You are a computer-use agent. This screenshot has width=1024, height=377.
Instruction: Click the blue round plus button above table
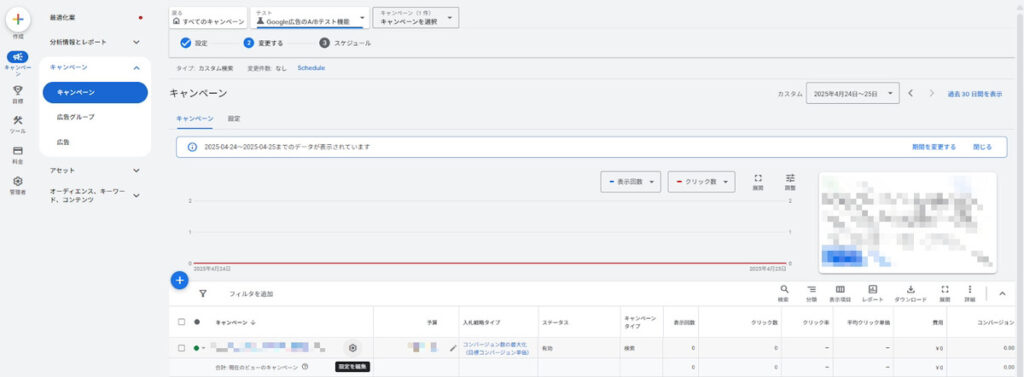[180, 280]
